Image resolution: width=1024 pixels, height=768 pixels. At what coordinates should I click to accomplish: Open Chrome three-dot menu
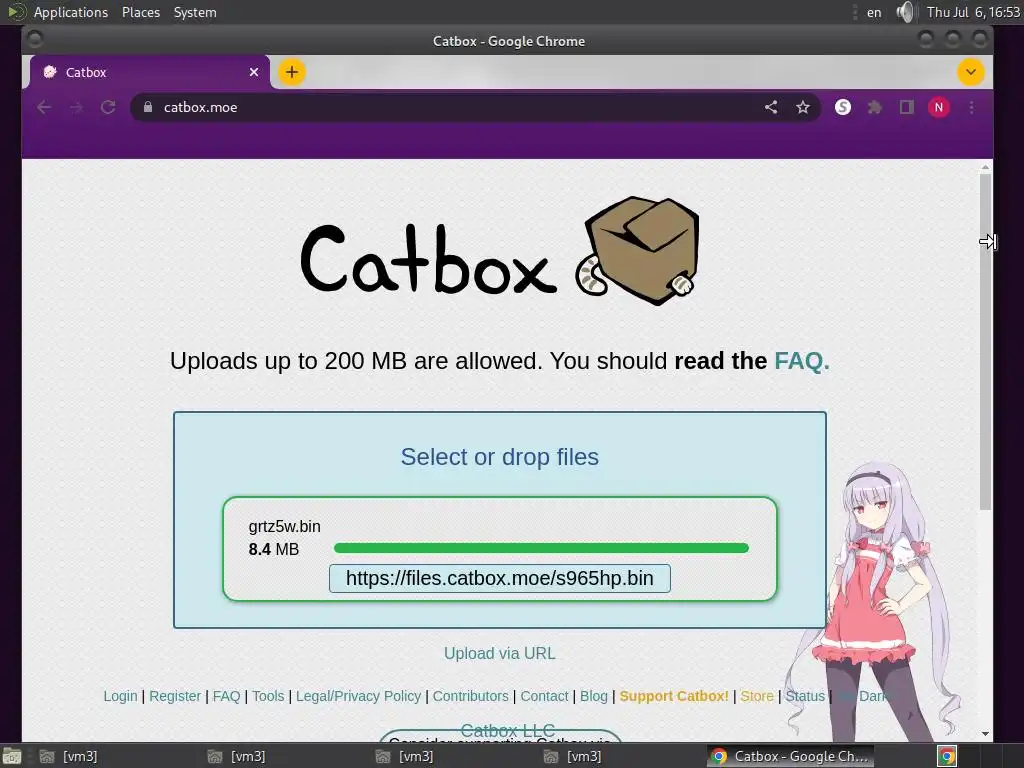coord(971,107)
